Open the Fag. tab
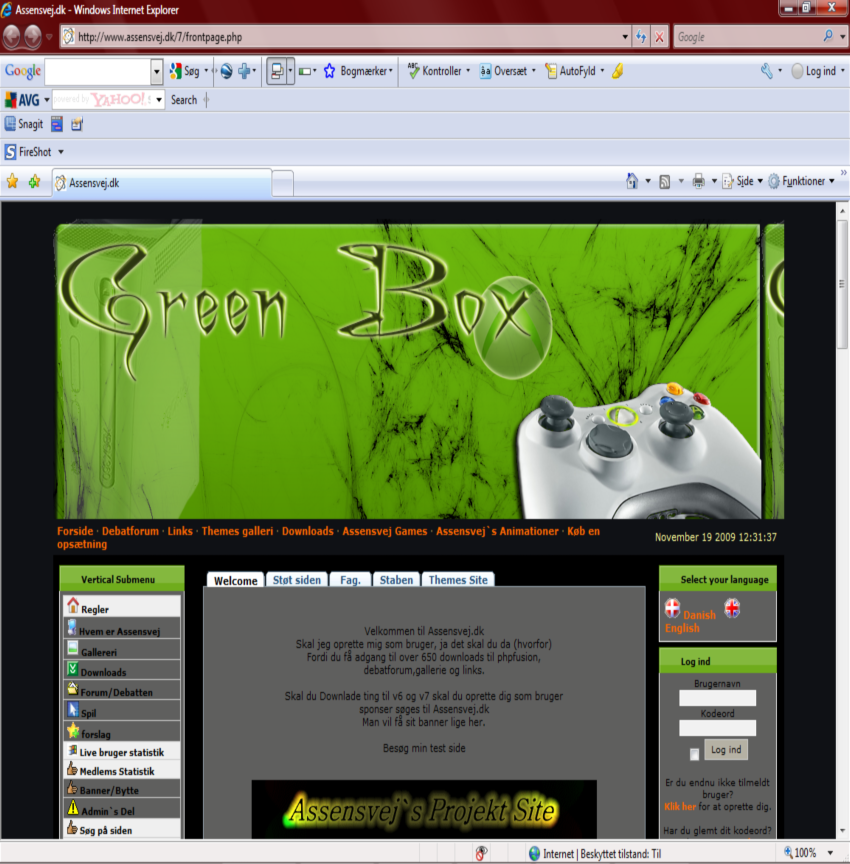This screenshot has height=864, width=850. pyautogui.click(x=350, y=580)
